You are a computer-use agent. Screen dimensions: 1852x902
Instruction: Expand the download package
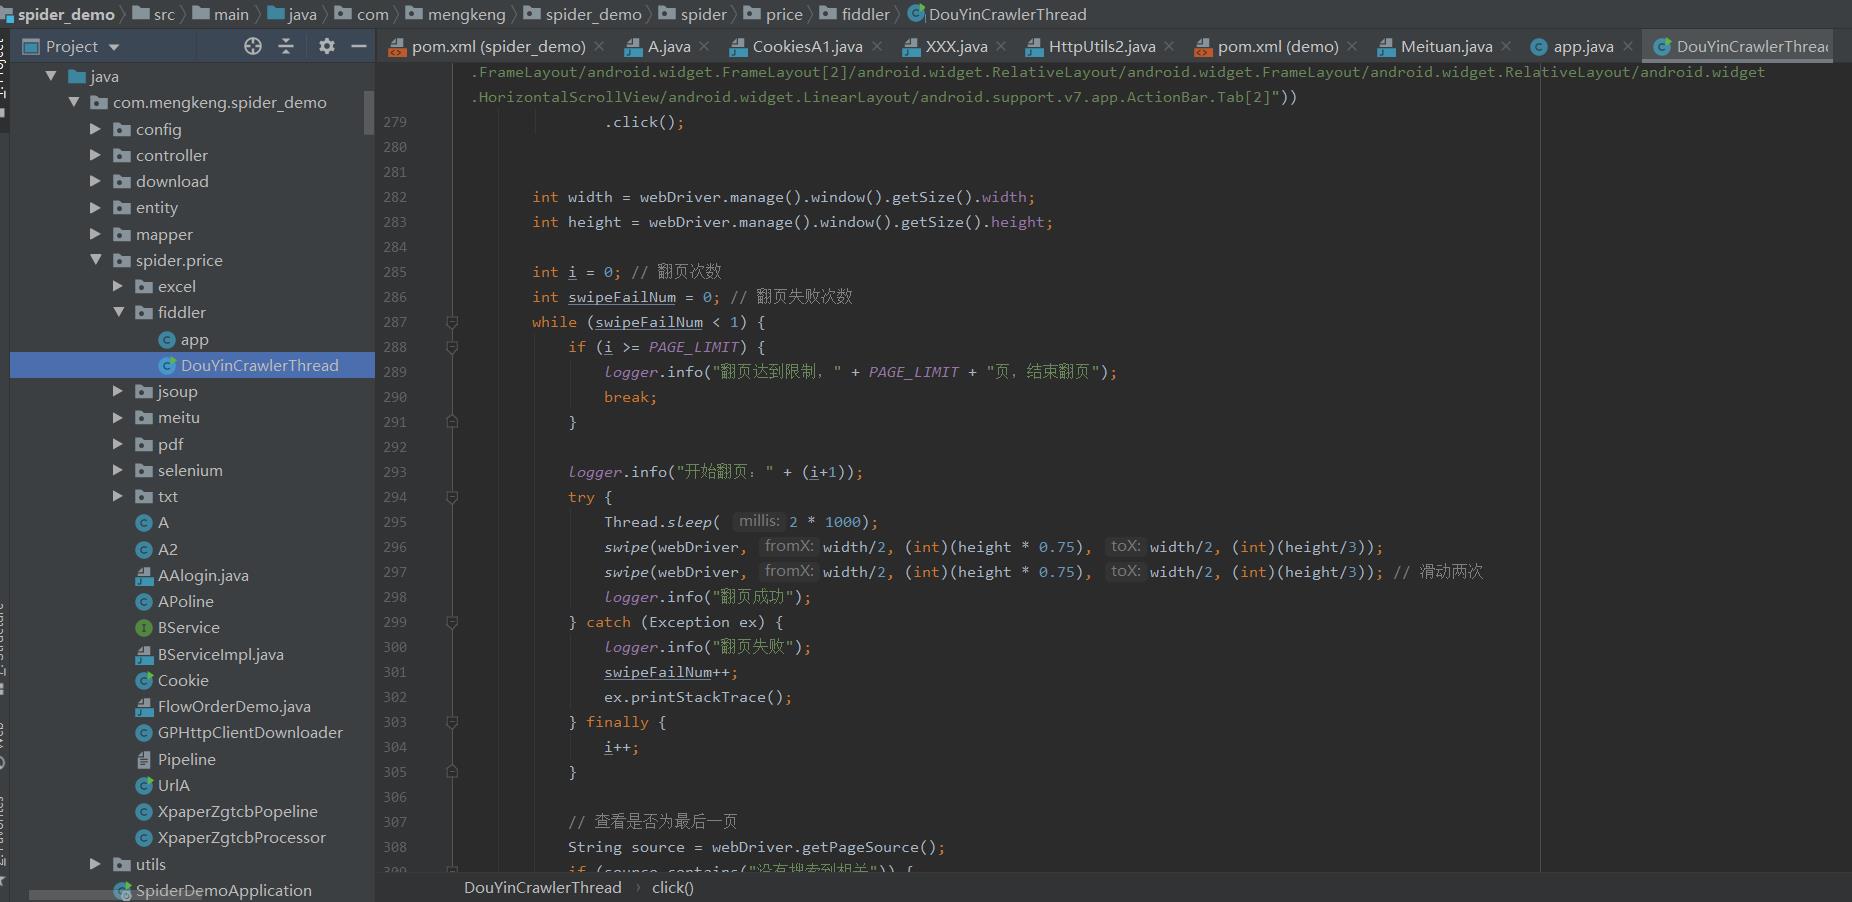[95, 181]
